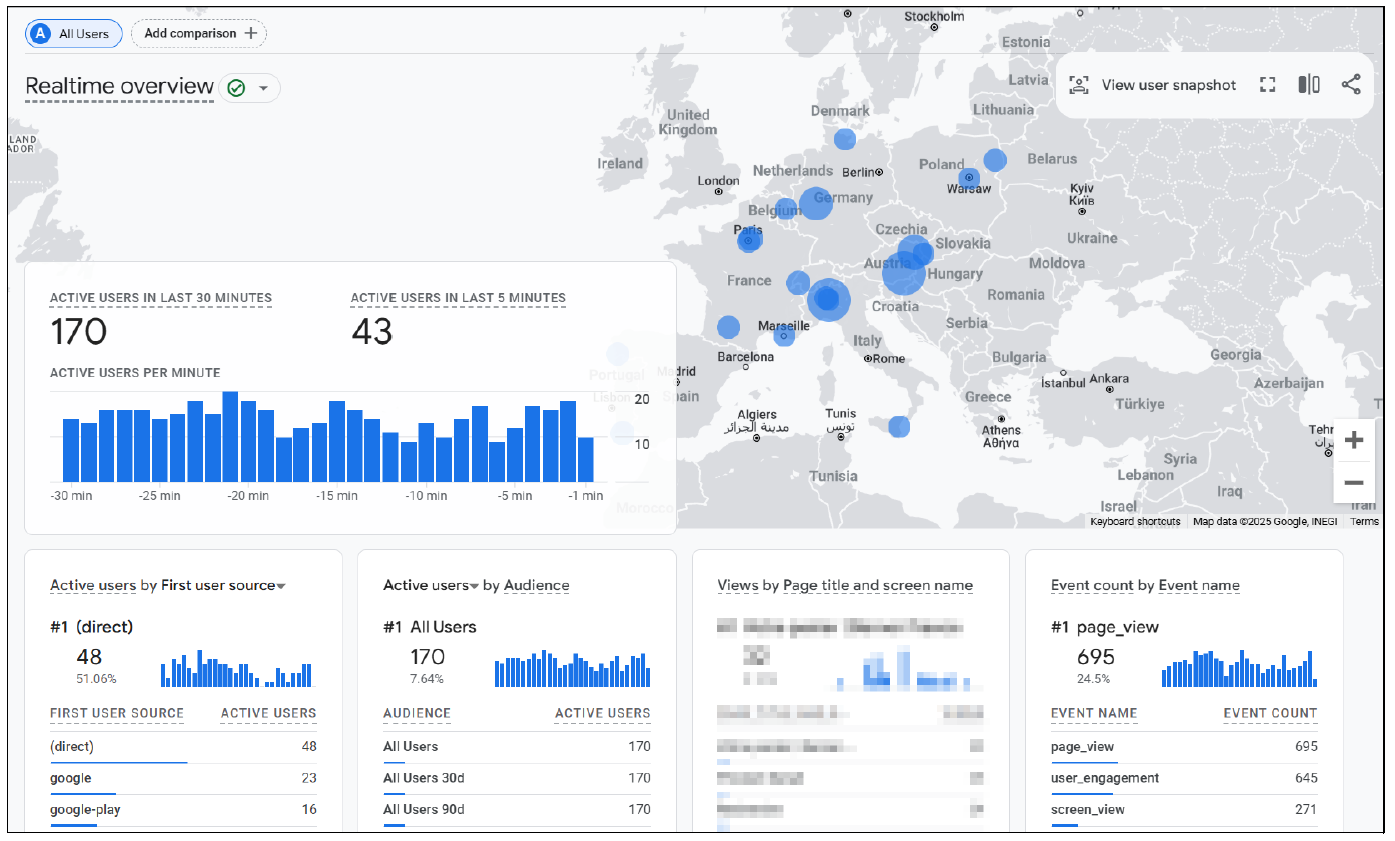Click the green data-quality checkmark icon
The width and height of the screenshot is (1395, 841).
tap(235, 87)
